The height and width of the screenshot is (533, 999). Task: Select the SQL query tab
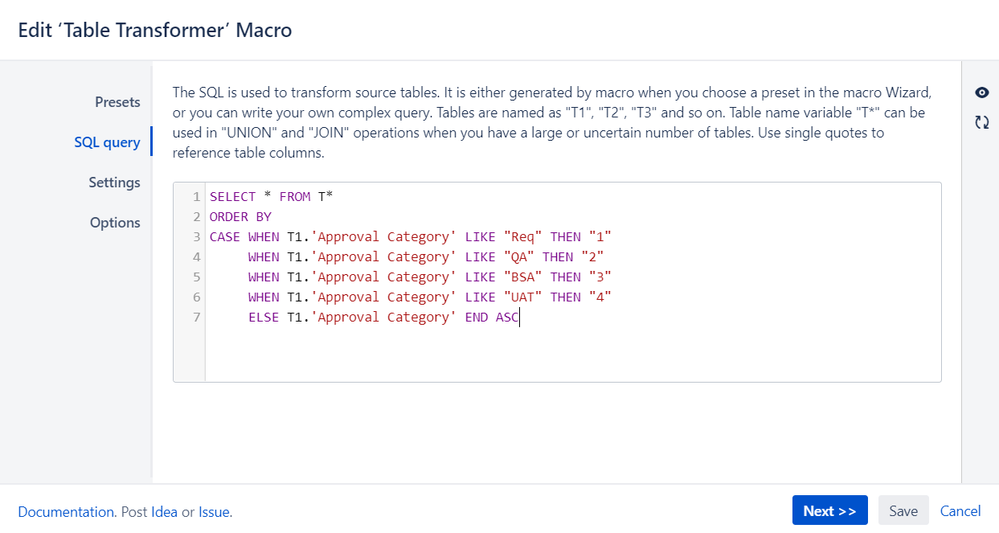click(x=107, y=142)
